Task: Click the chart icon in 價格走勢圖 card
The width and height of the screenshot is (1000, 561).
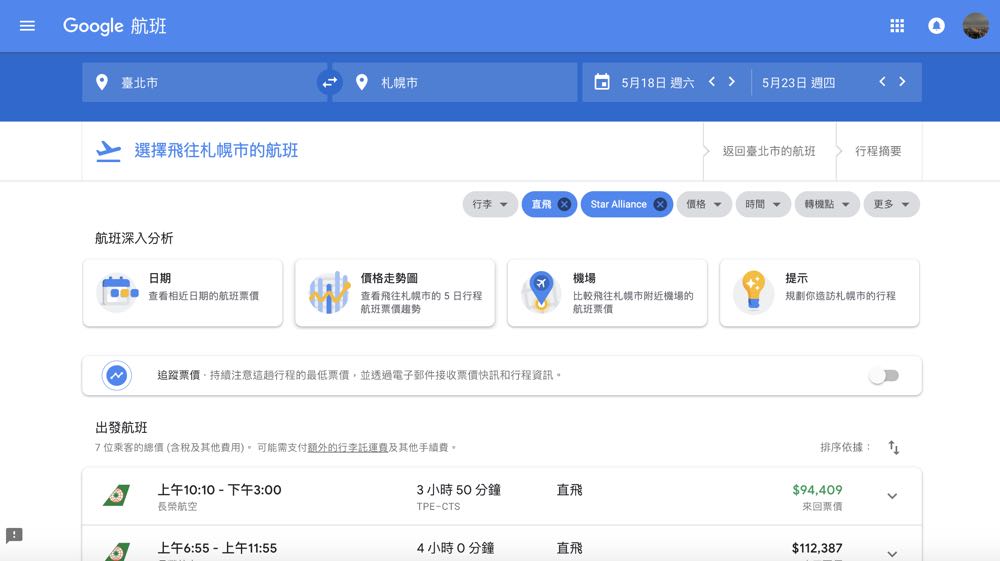Action: 329,293
